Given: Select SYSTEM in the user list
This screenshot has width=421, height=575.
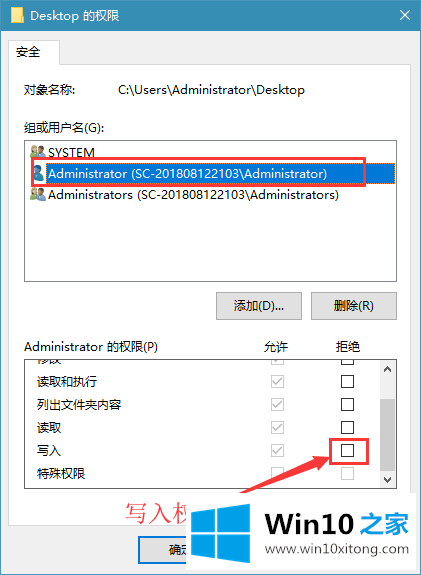Looking at the screenshot, I should 71,152.
